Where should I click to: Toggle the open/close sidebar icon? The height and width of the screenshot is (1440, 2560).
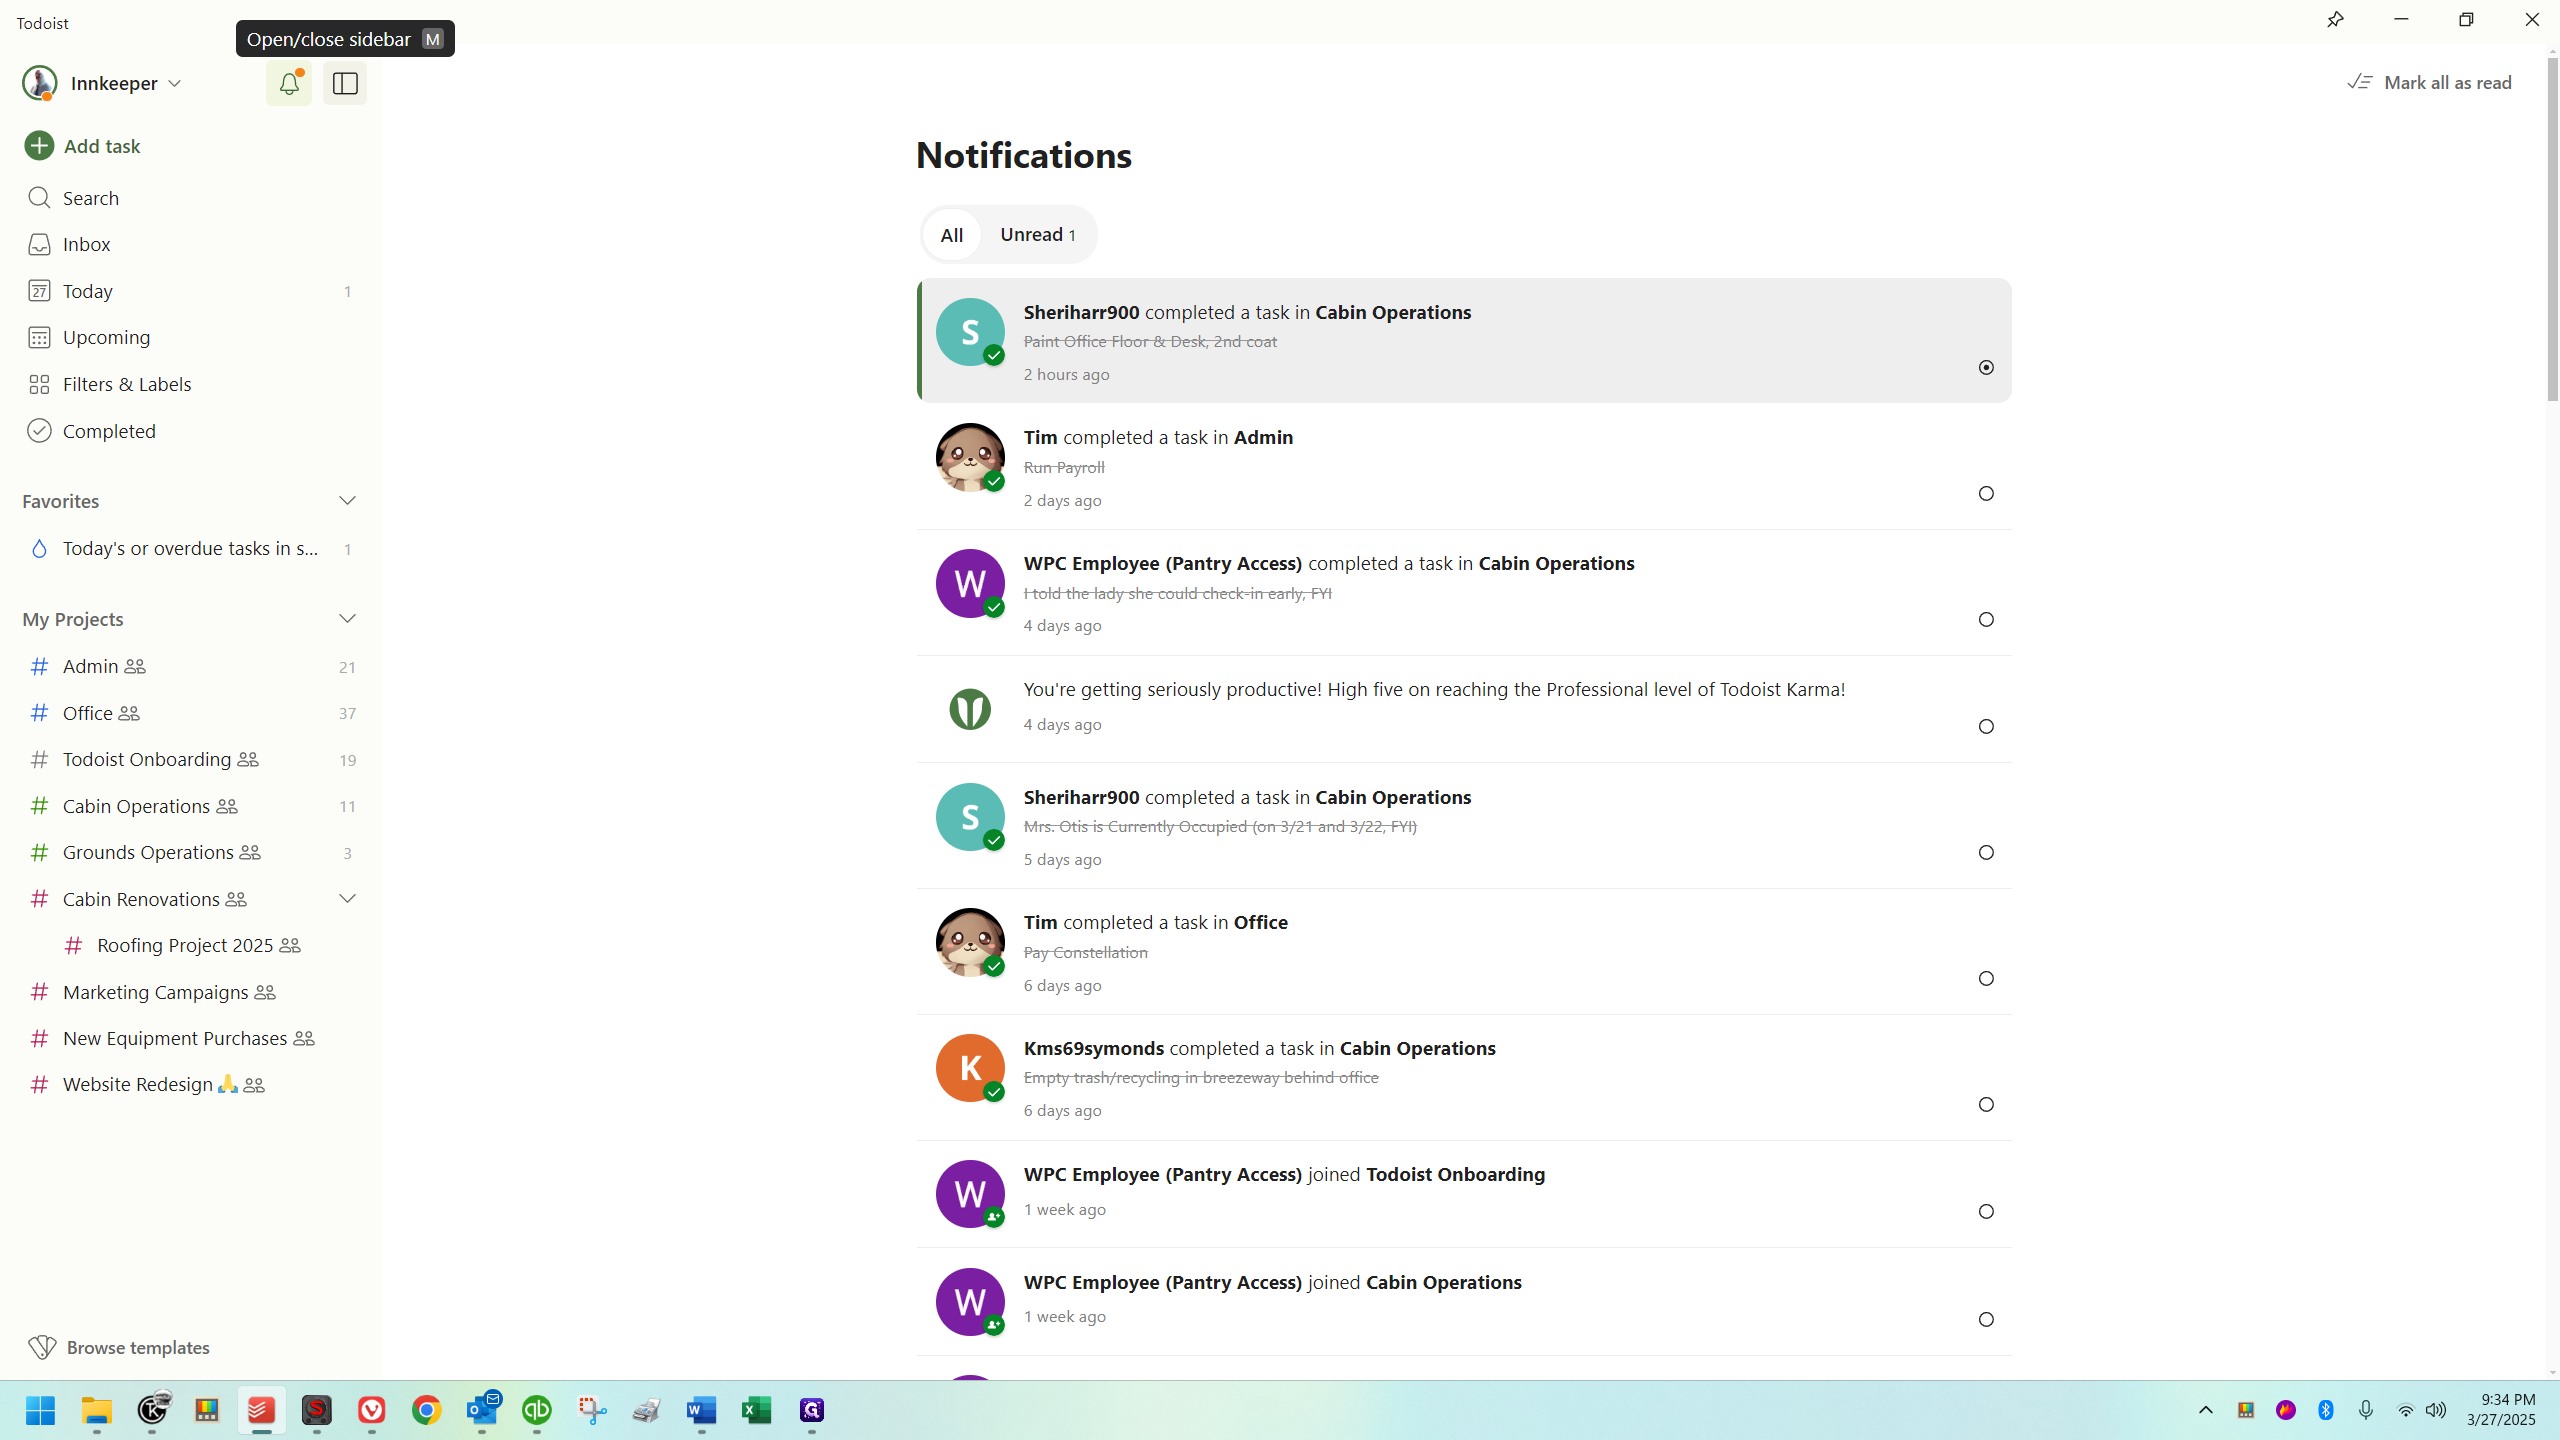pos(345,83)
